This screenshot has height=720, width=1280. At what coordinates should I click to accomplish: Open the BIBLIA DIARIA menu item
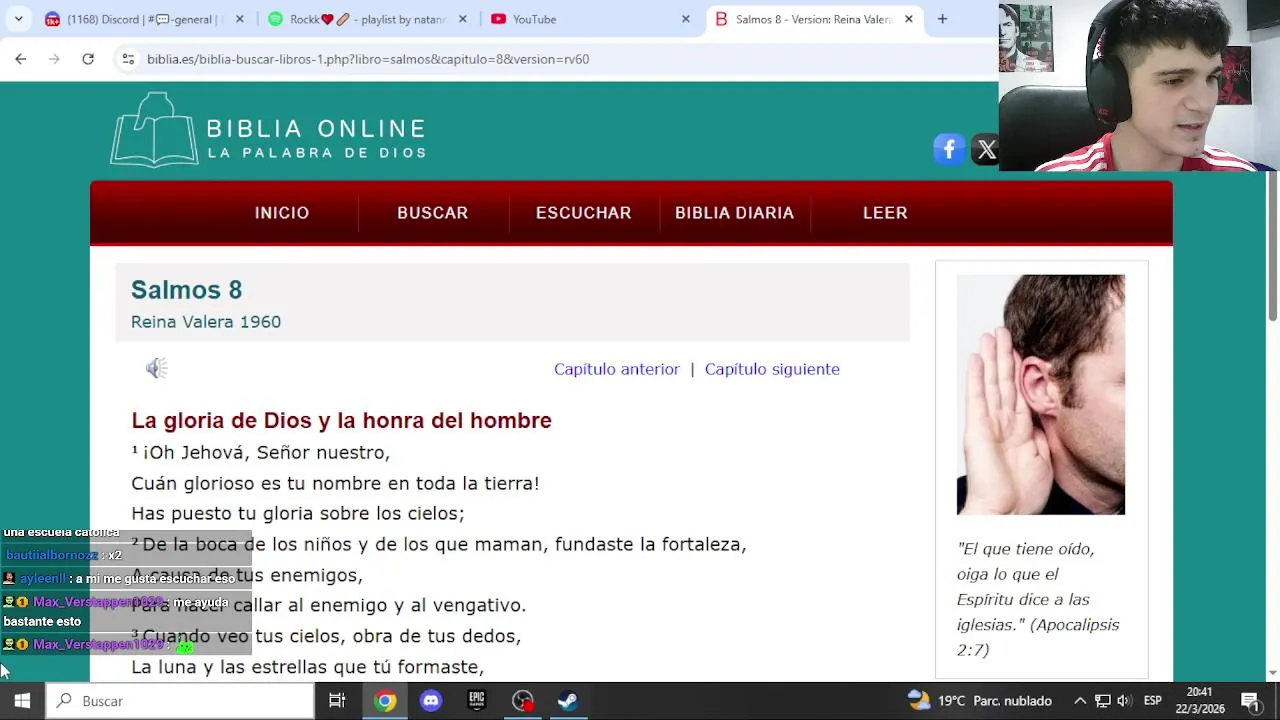(735, 213)
